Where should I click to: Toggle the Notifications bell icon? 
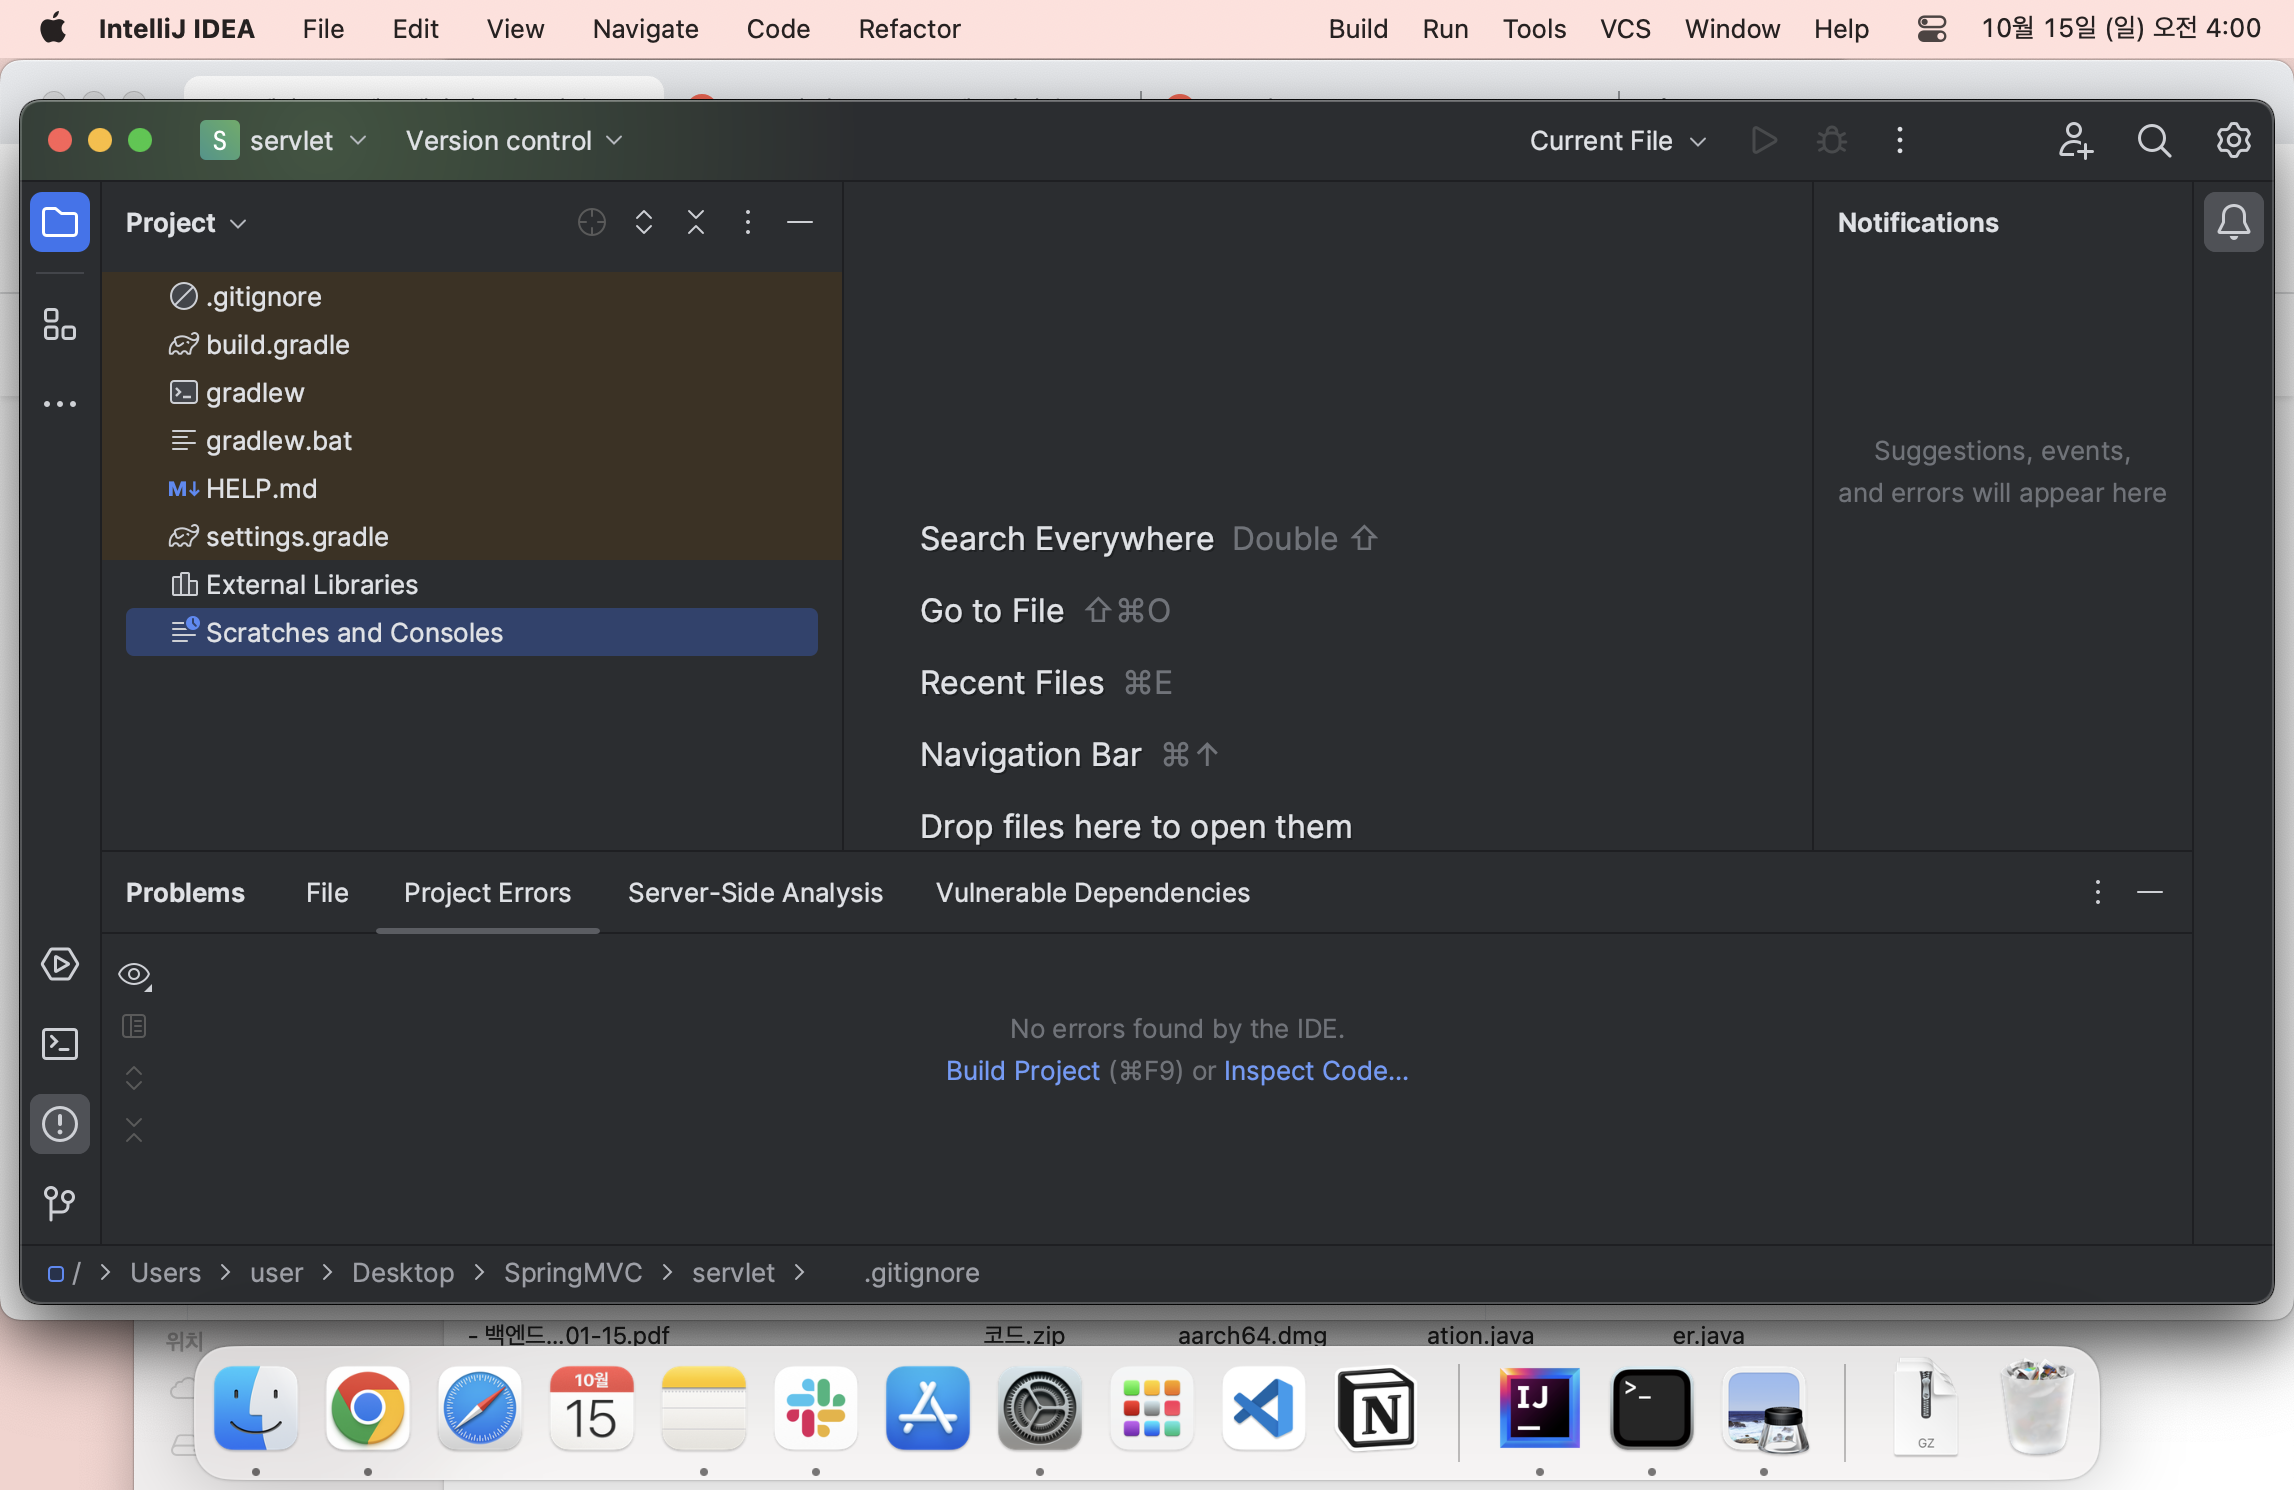pos(2234,222)
